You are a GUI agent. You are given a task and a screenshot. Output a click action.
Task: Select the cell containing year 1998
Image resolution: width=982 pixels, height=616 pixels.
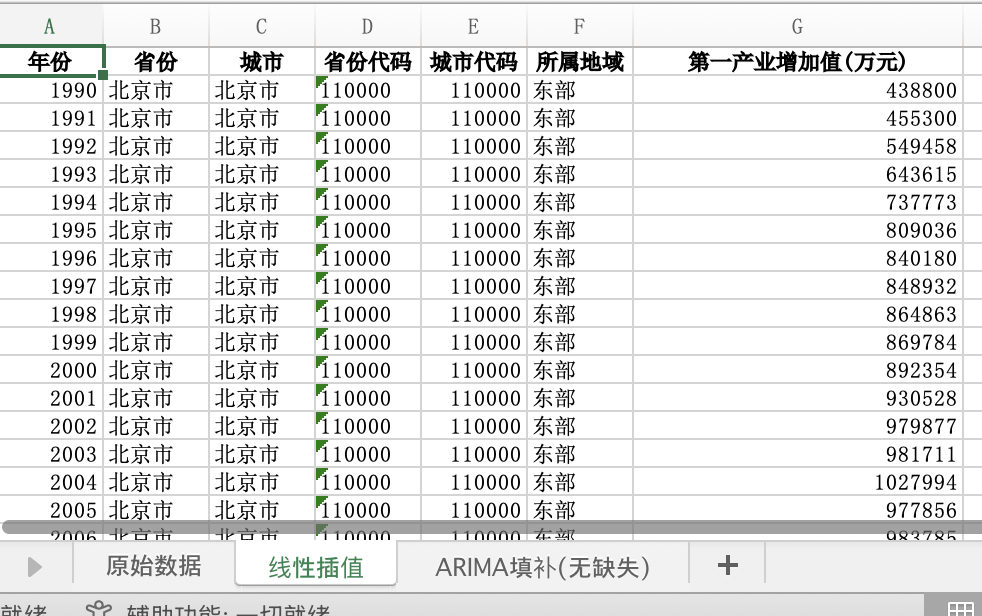[51, 314]
